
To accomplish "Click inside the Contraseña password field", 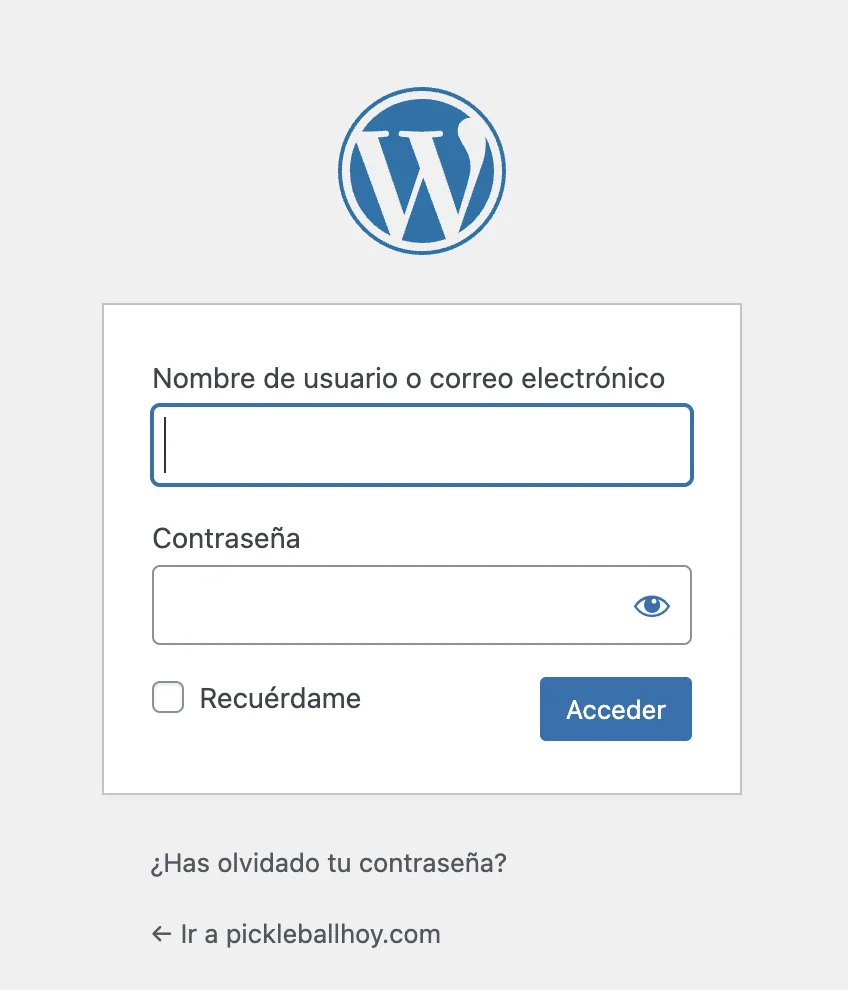I will click(390, 605).
